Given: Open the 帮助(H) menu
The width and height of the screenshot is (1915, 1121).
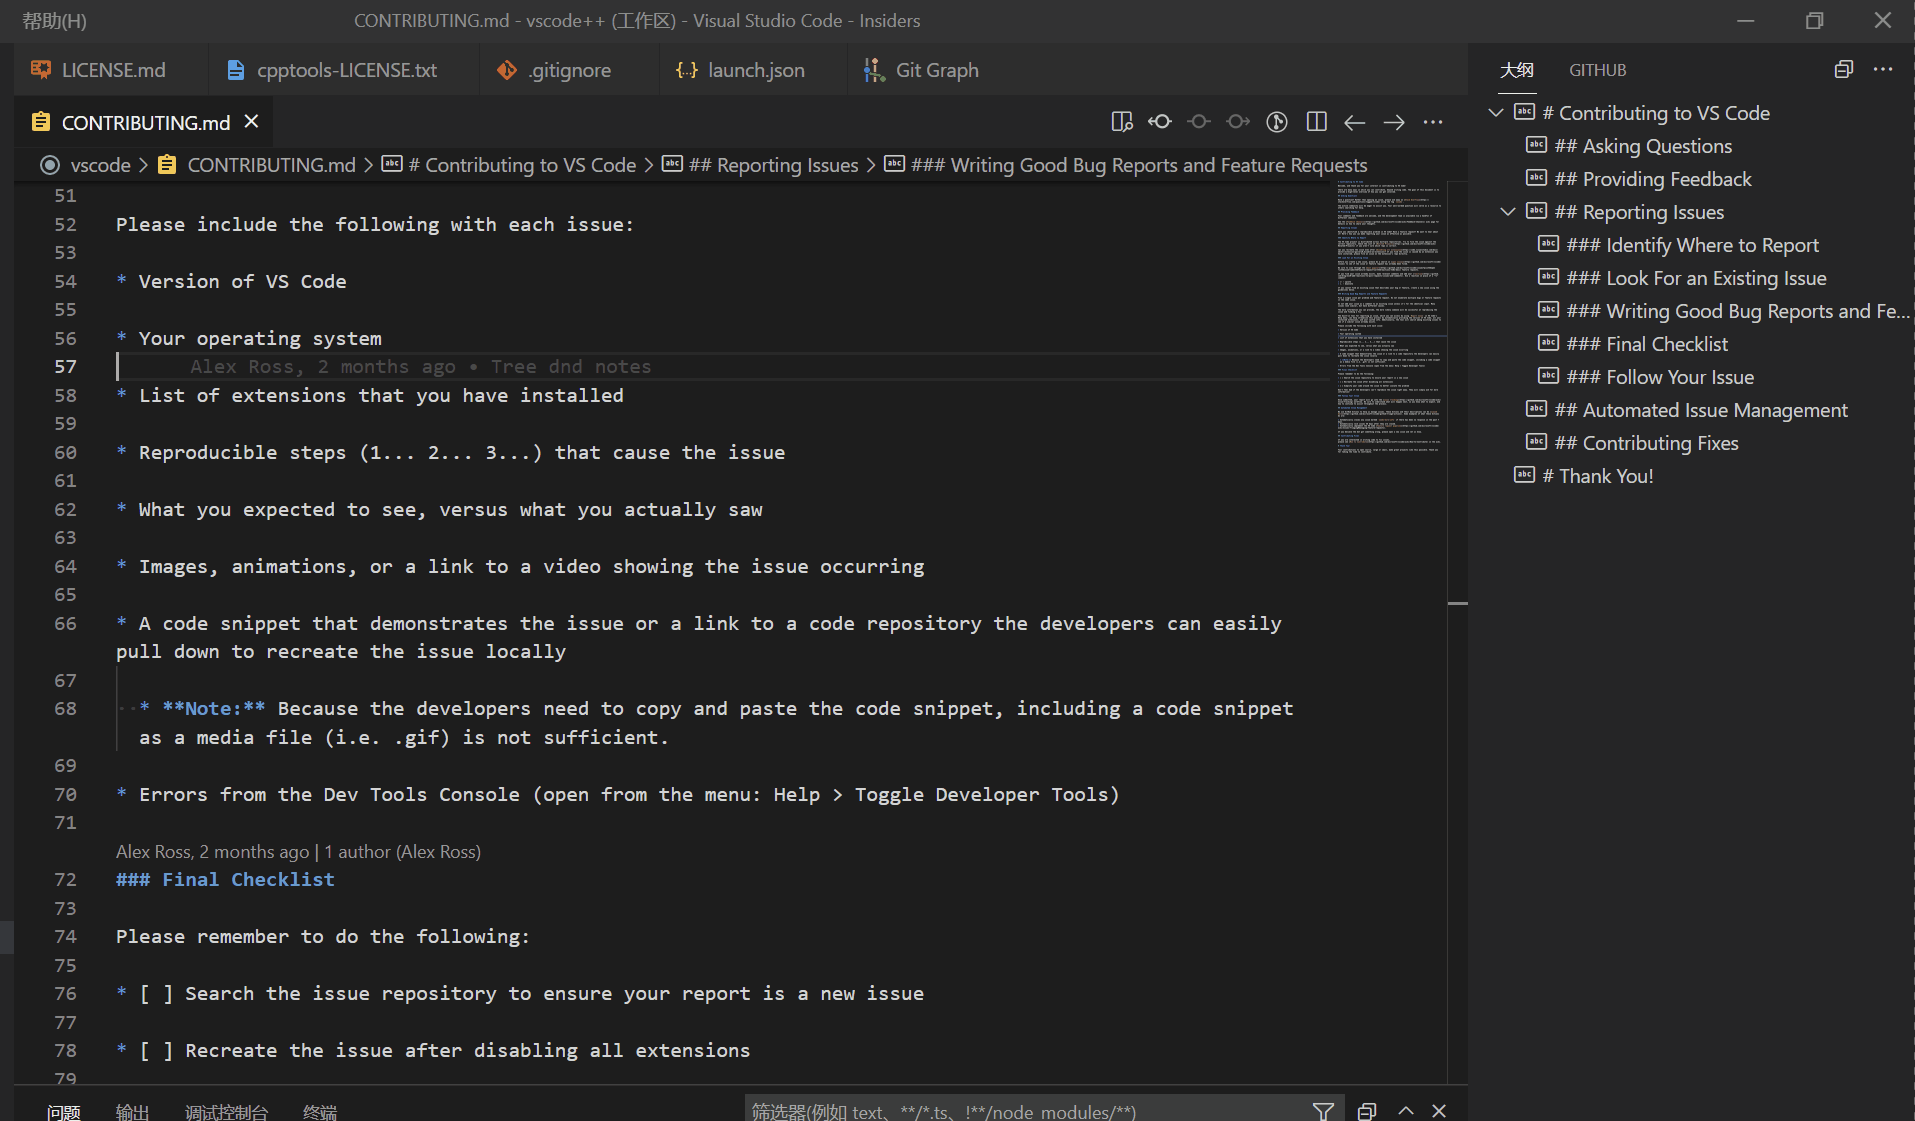Looking at the screenshot, I should click(54, 21).
